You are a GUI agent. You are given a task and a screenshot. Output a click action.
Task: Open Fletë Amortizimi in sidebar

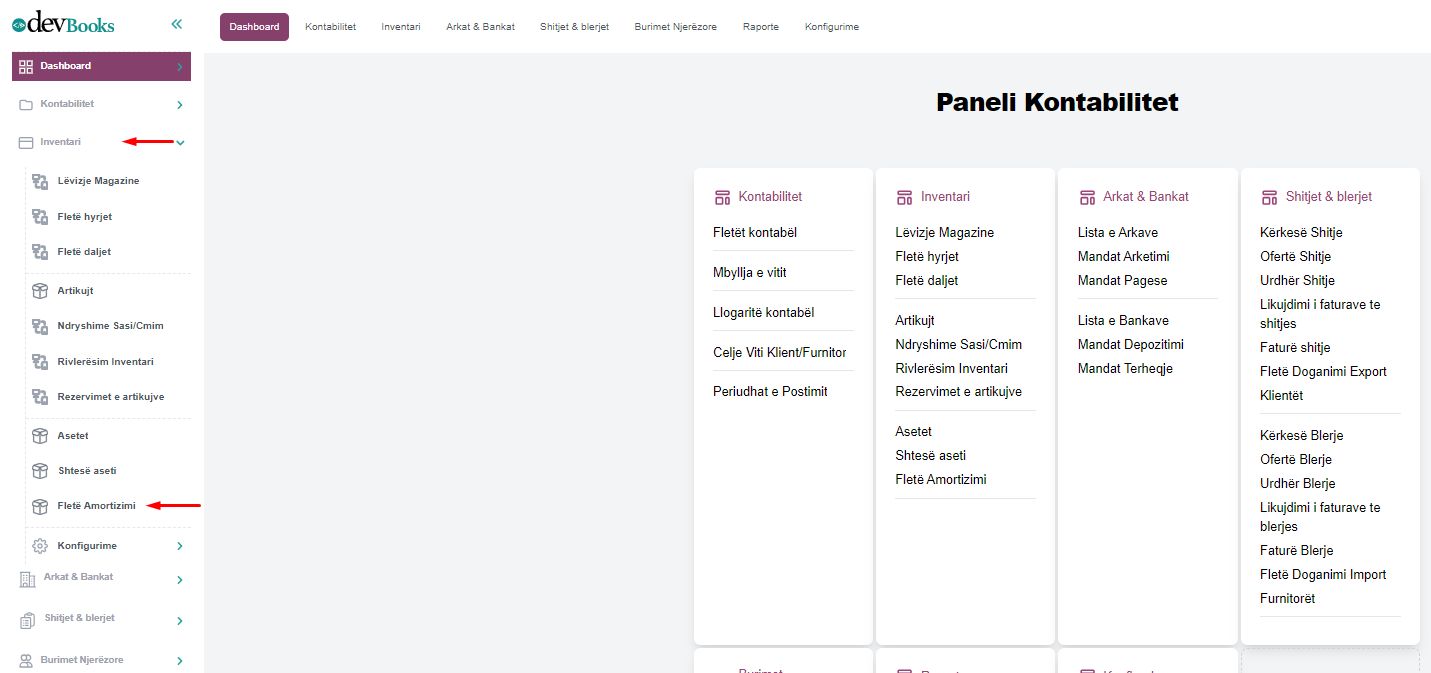96,506
